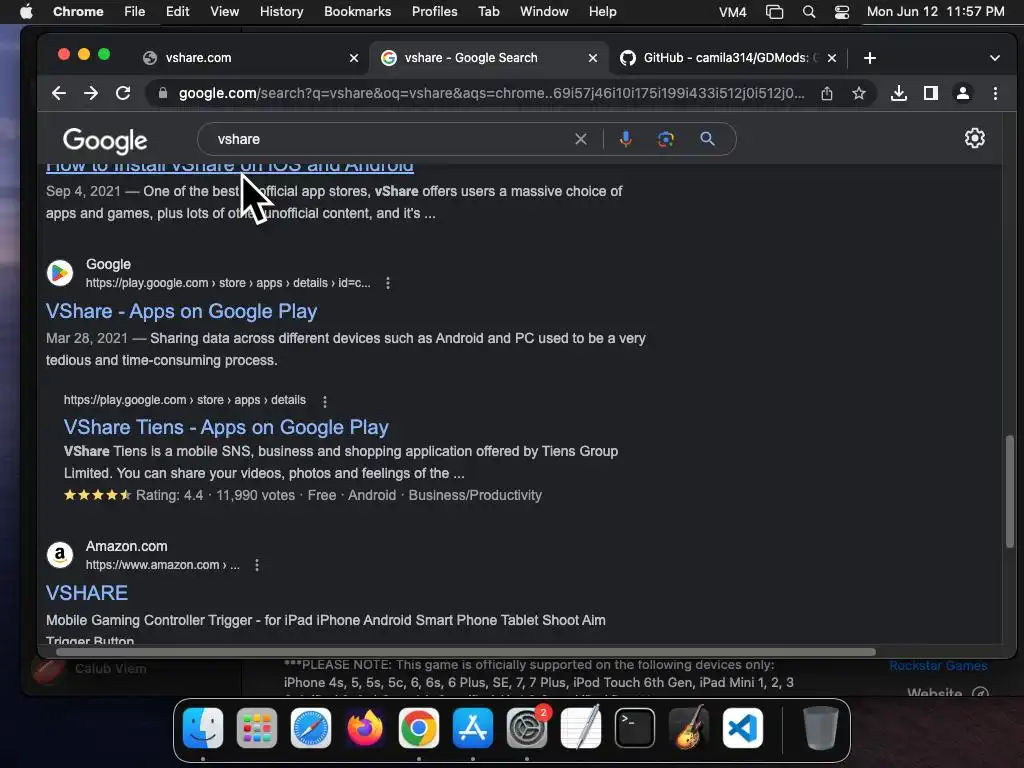This screenshot has height=768, width=1024.
Task: Open the share icon in the address bar
Action: [827, 93]
